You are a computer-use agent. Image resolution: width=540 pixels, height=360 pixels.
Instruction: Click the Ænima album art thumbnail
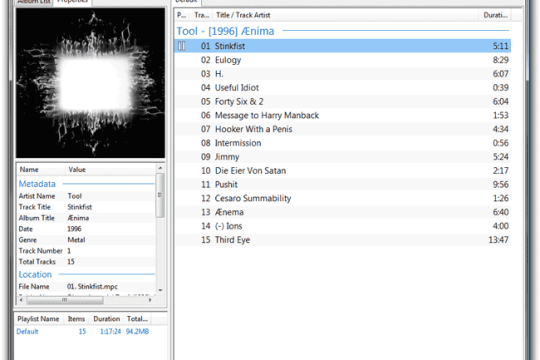click(90, 83)
